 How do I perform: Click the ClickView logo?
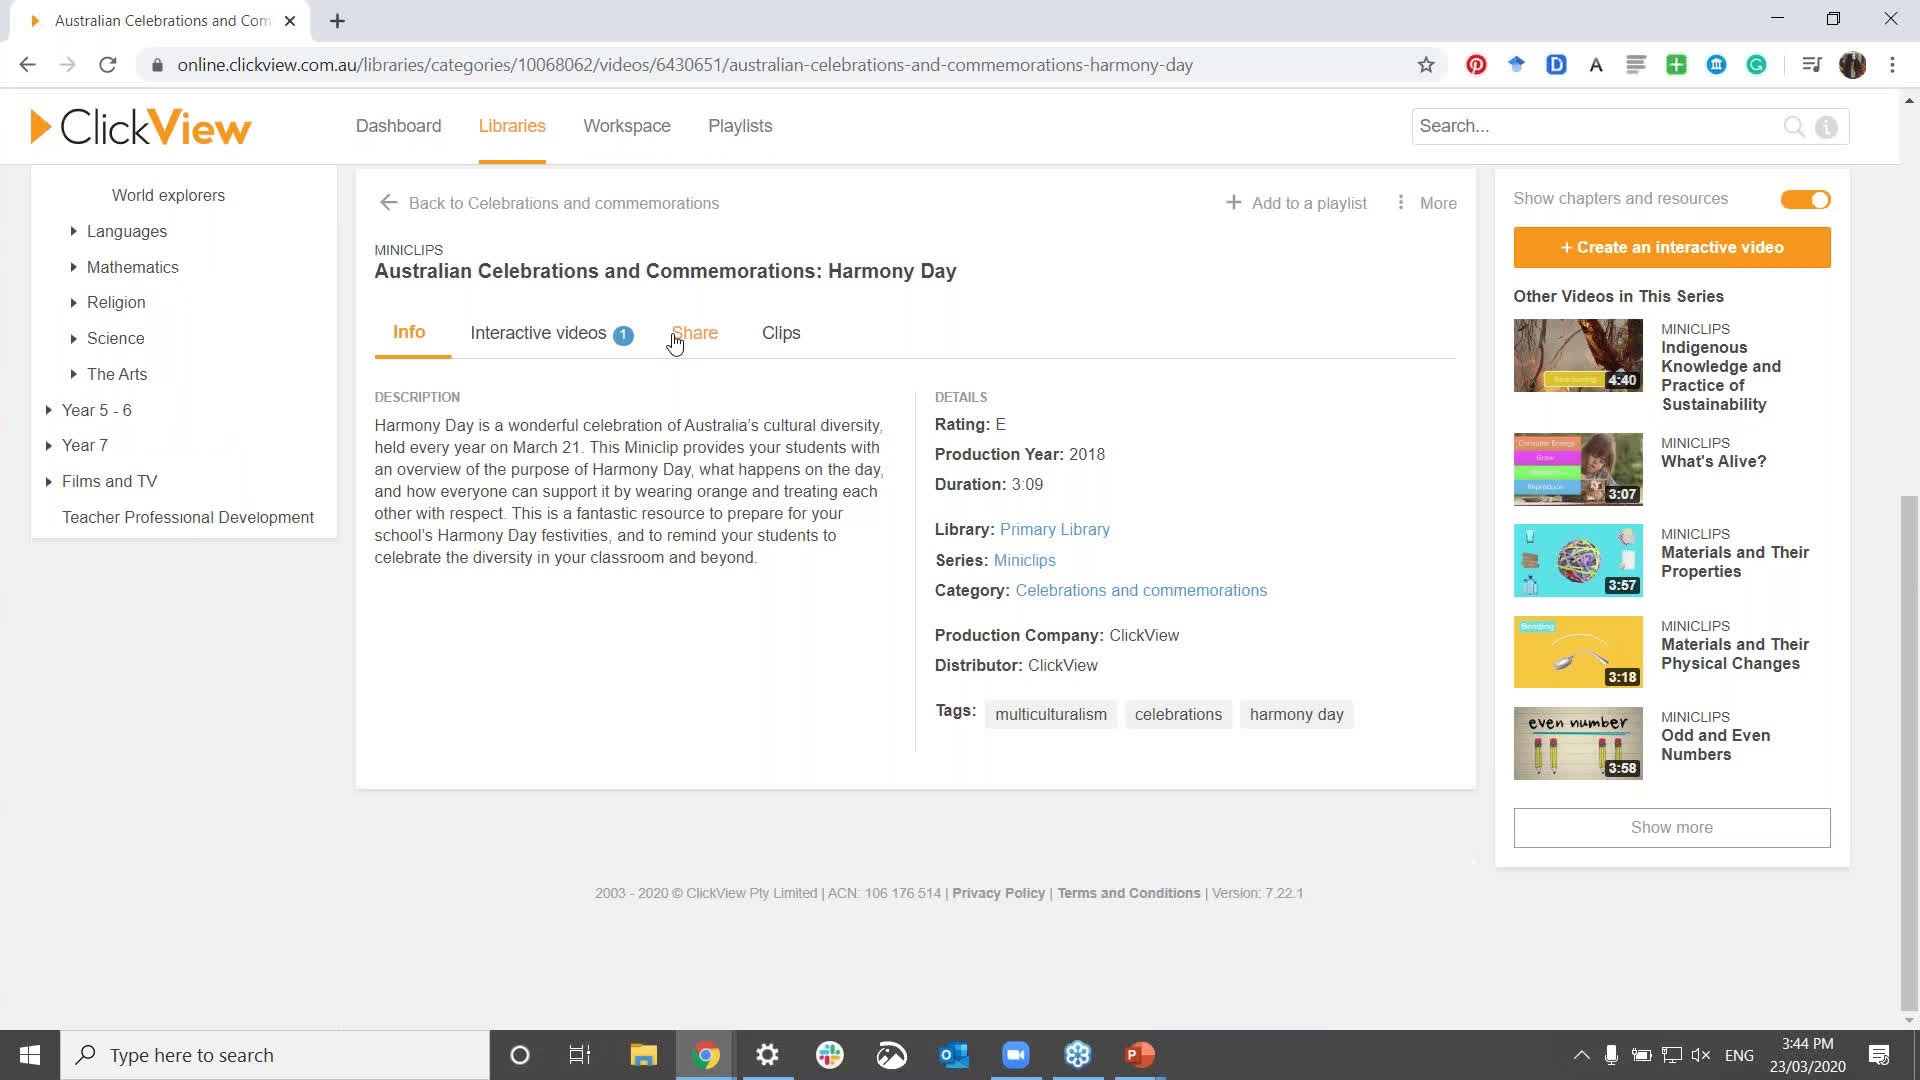click(x=141, y=127)
